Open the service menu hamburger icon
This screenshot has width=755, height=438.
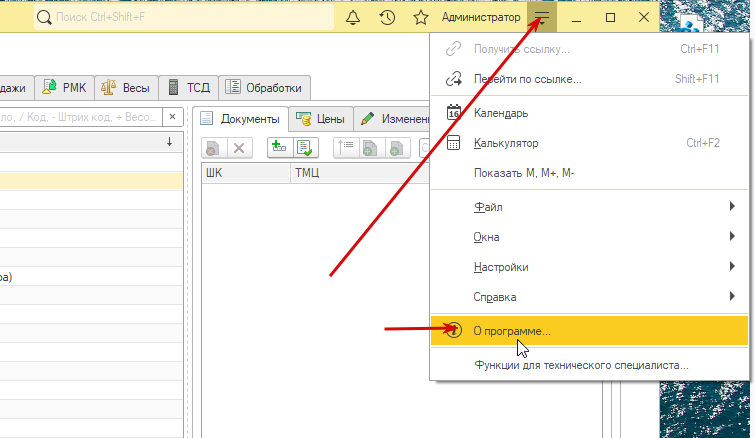(x=542, y=17)
